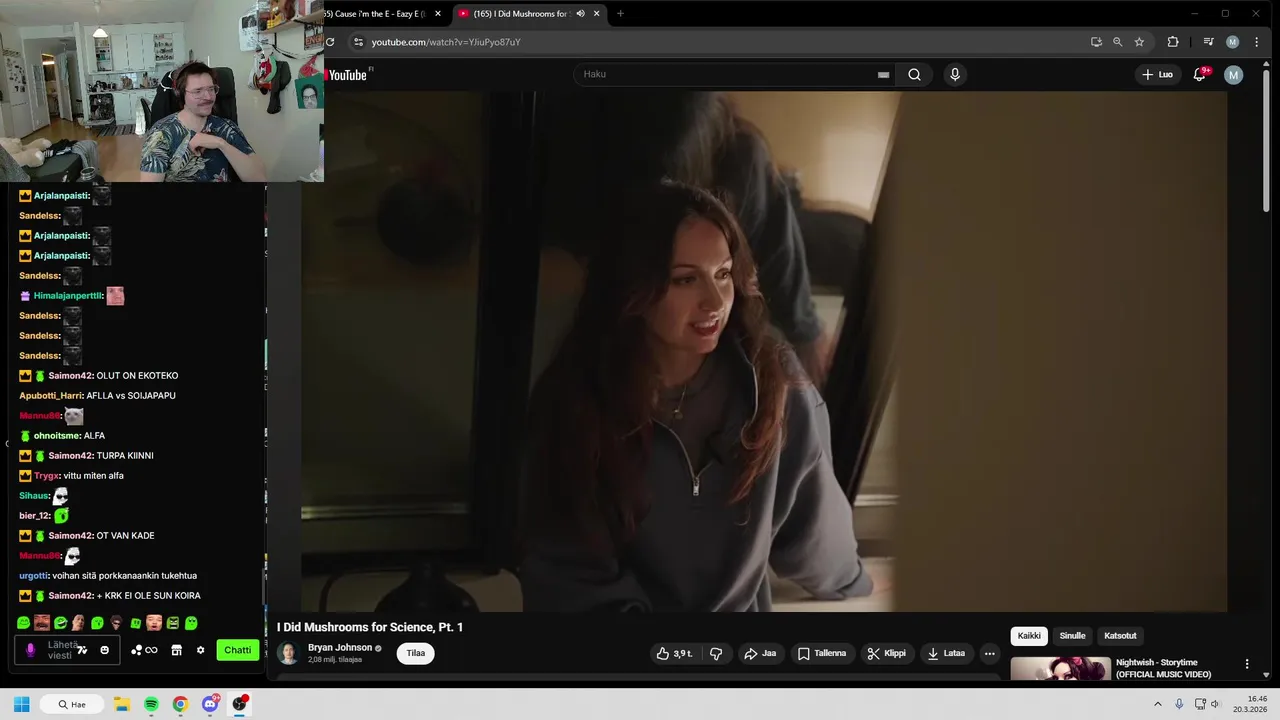The width and height of the screenshot is (1280, 720).
Task: Click the Lähetä viesti message field
Action: pyautogui.click(x=67, y=650)
